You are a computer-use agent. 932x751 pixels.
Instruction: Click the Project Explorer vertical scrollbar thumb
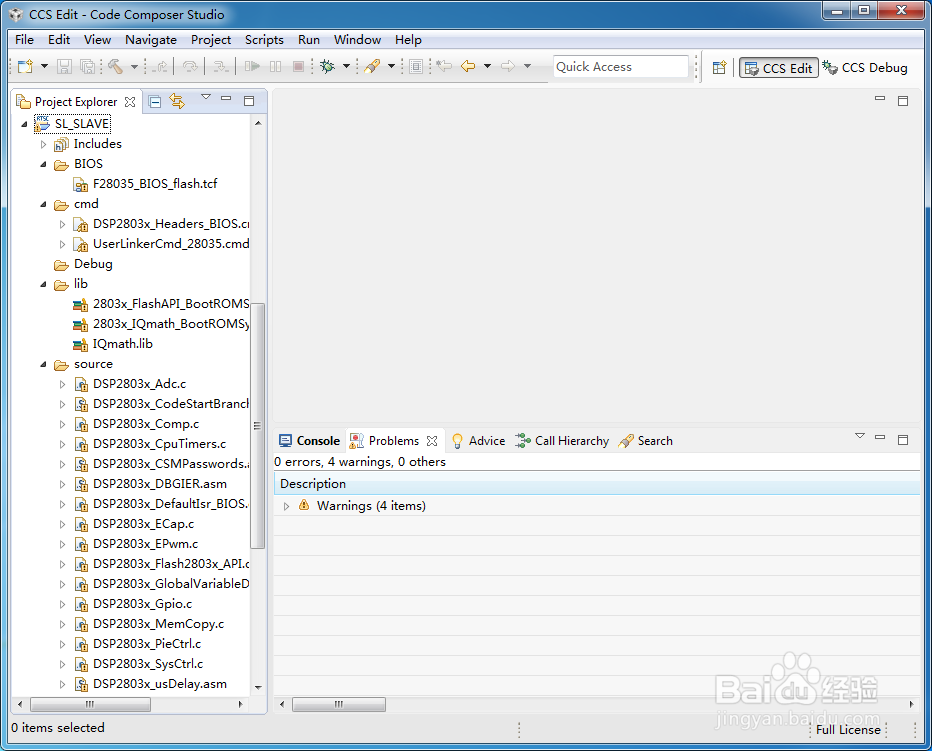tap(257, 426)
